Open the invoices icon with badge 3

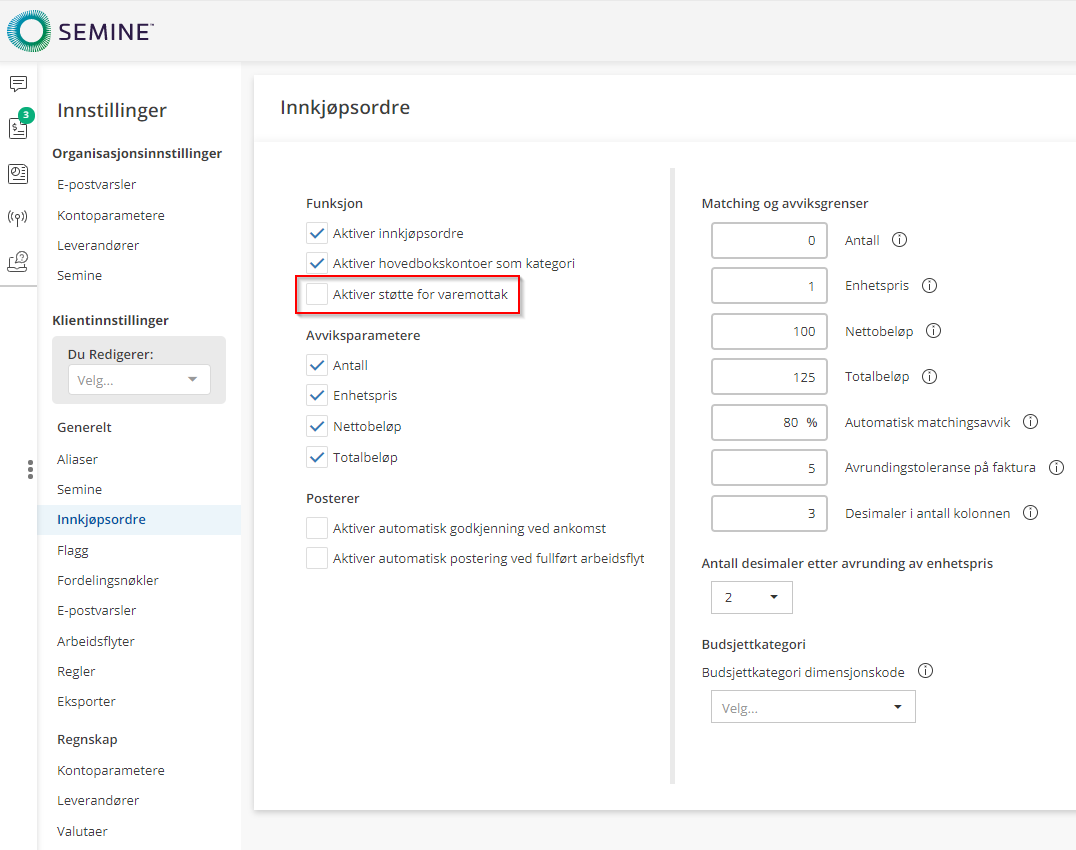click(18, 128)
